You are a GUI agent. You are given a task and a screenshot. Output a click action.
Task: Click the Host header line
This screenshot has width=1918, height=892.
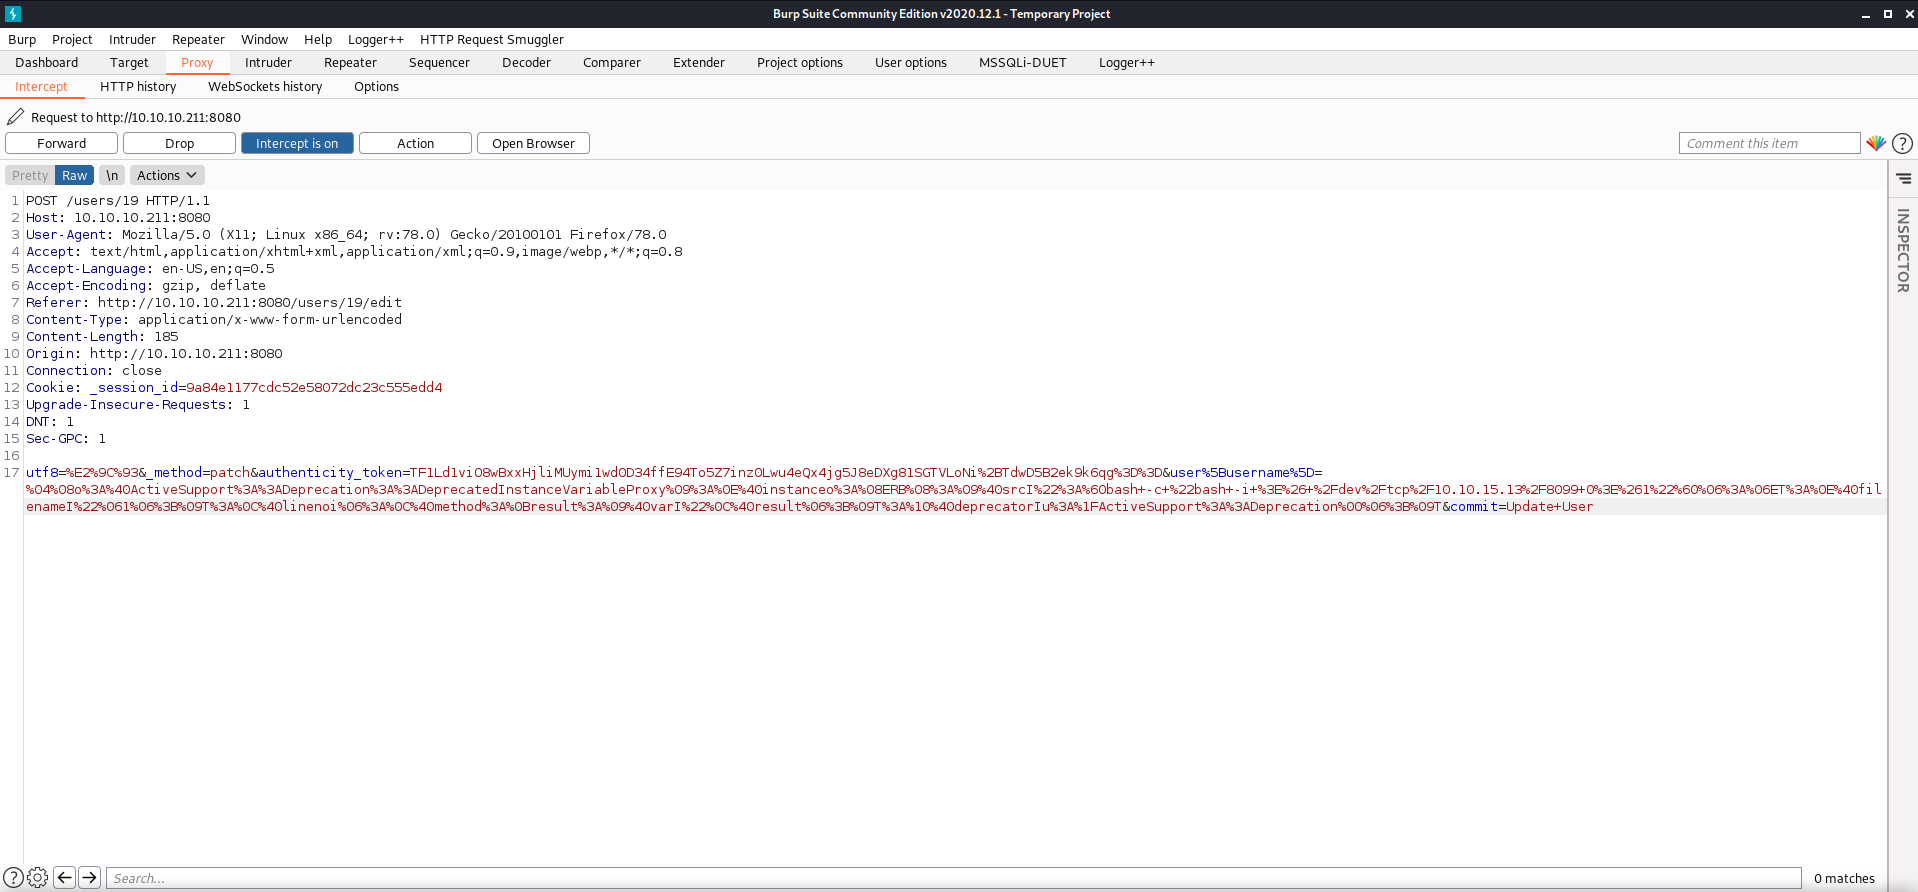click(x=118, y=218)
